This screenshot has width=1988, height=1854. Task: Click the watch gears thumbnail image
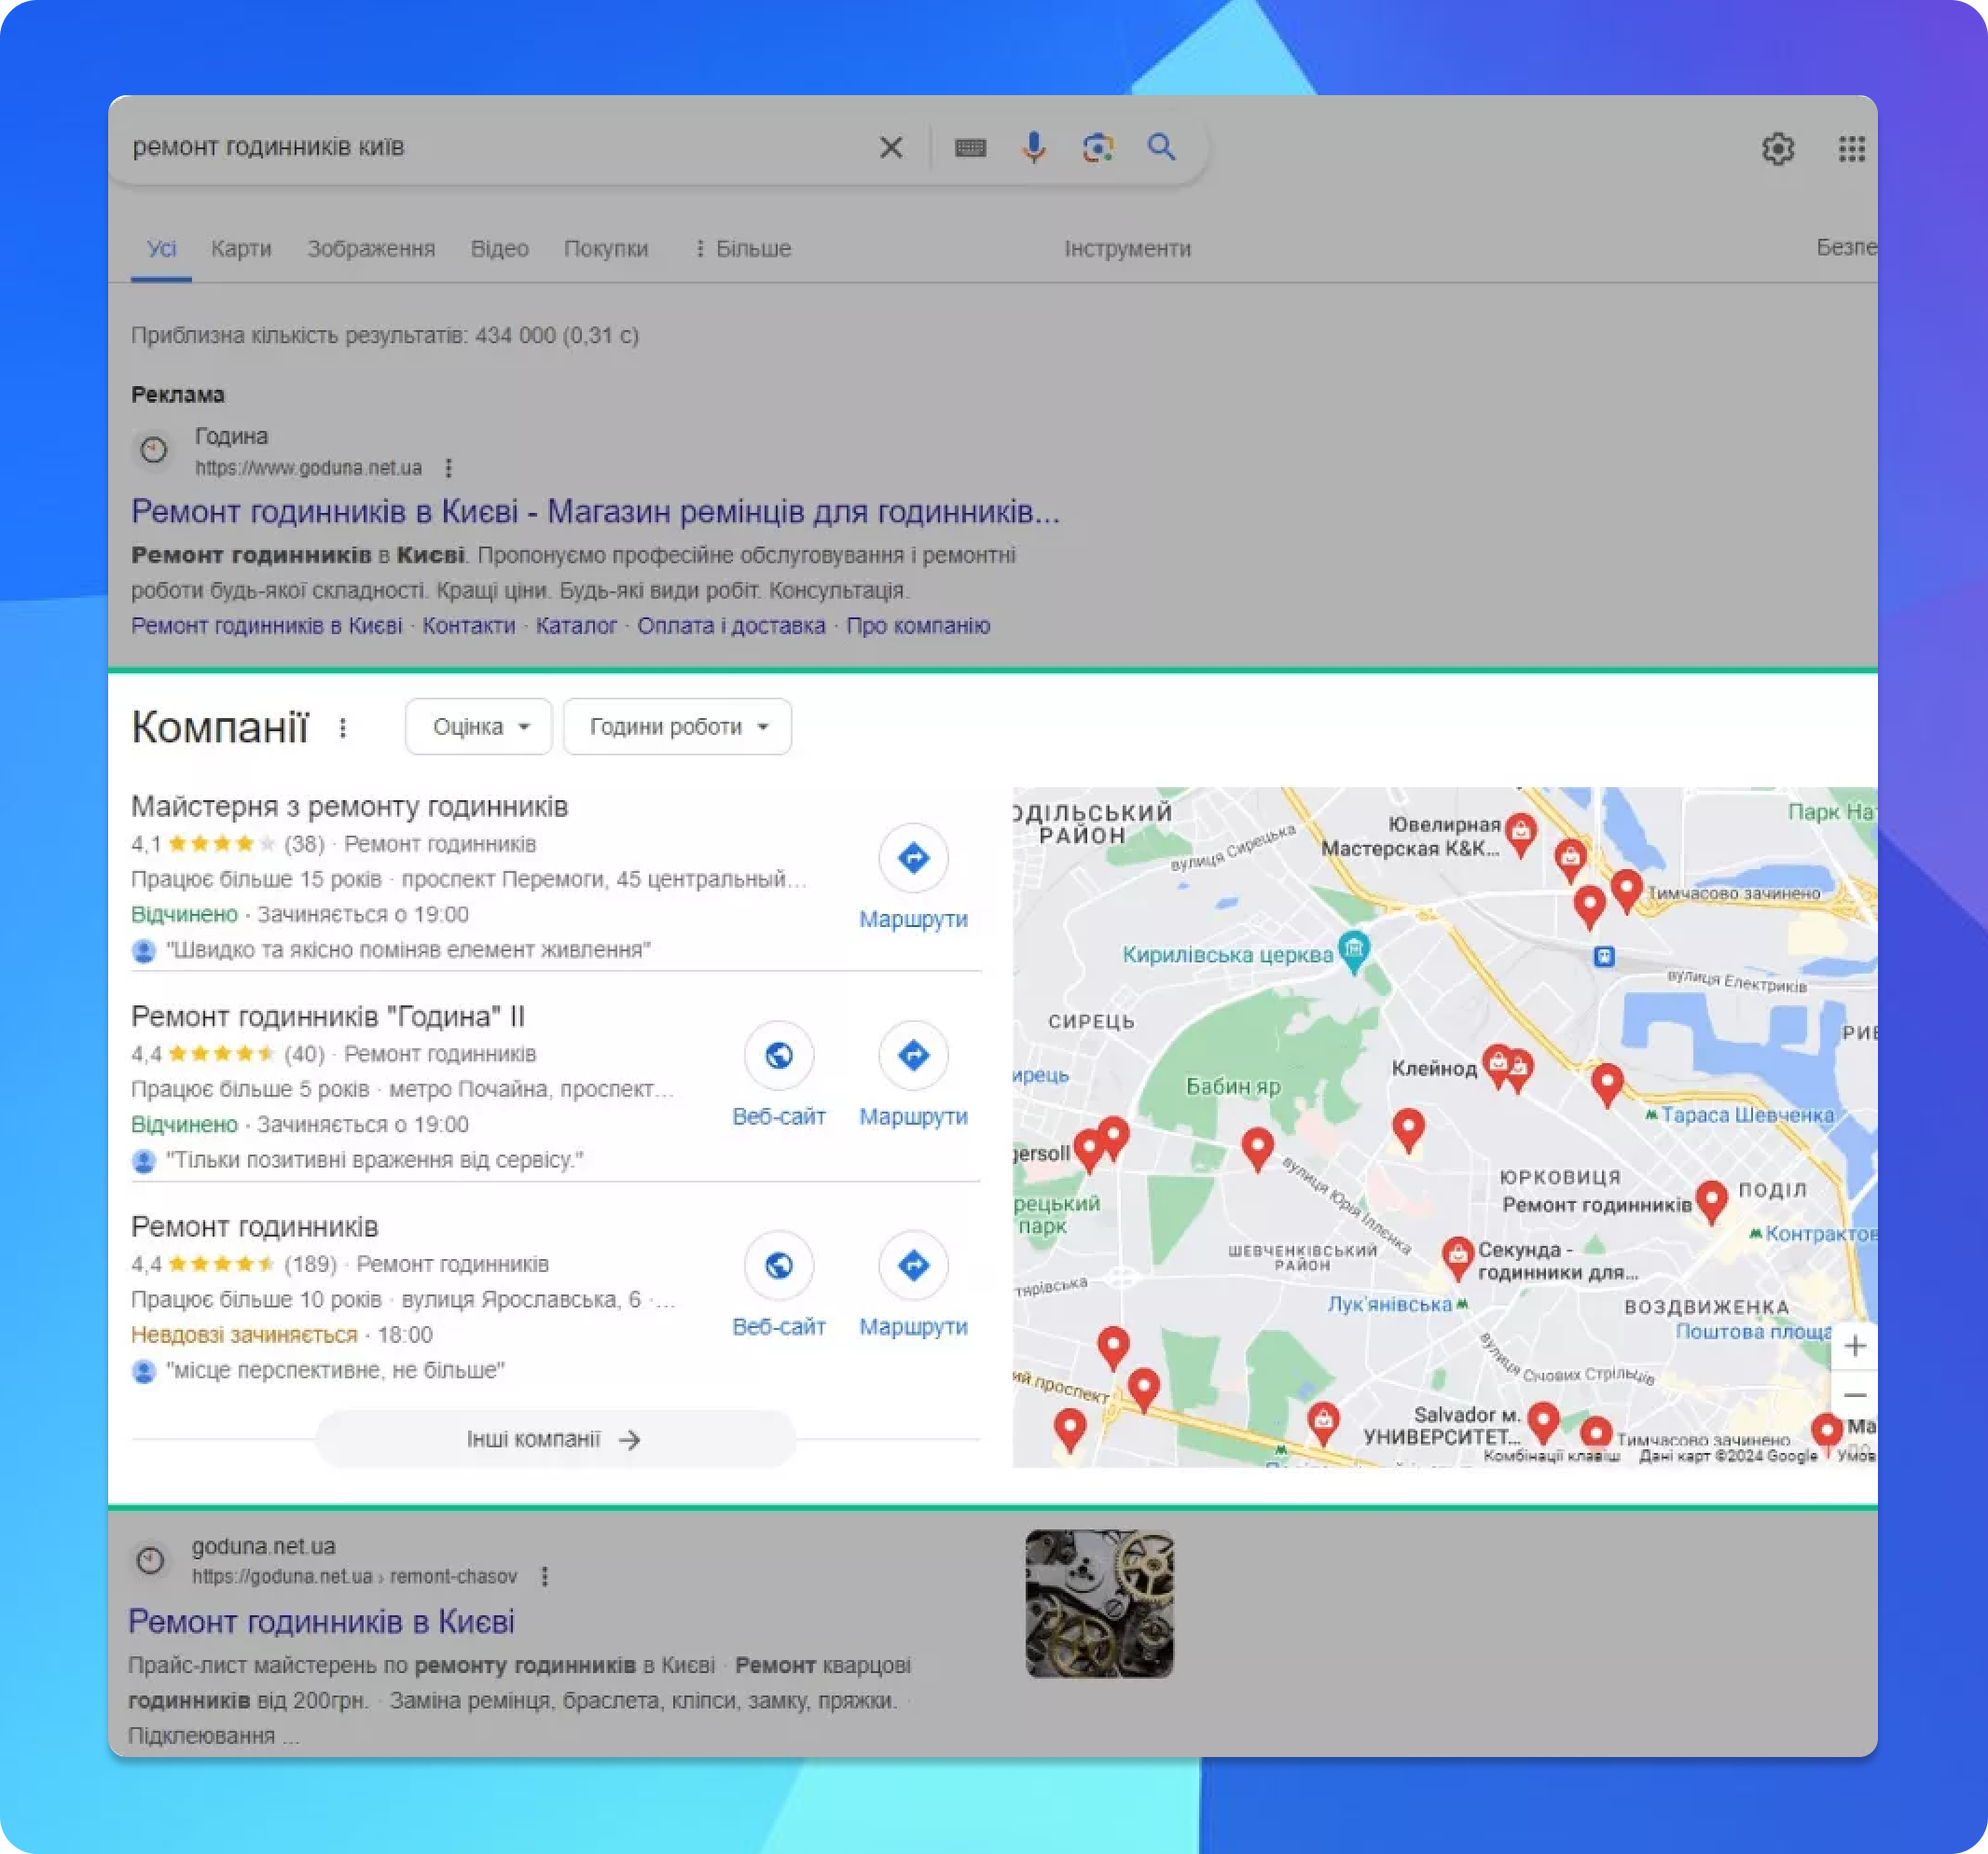[x=1098, y=1602]
